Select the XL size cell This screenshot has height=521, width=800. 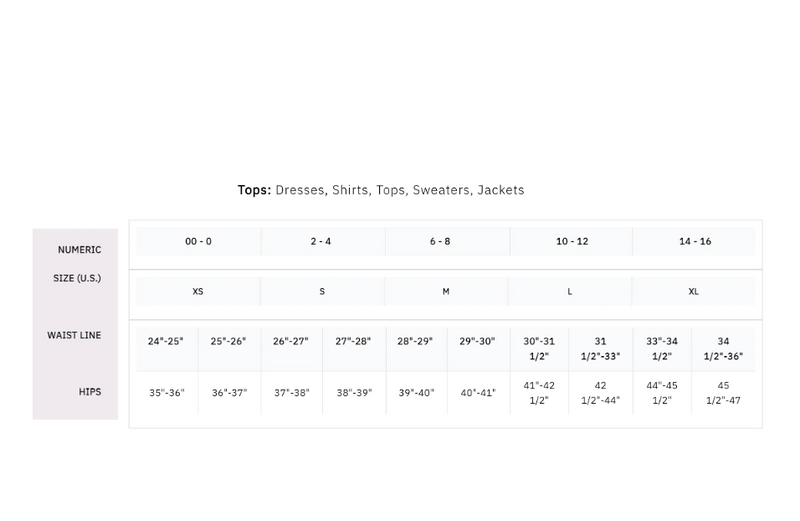(694, 292)
